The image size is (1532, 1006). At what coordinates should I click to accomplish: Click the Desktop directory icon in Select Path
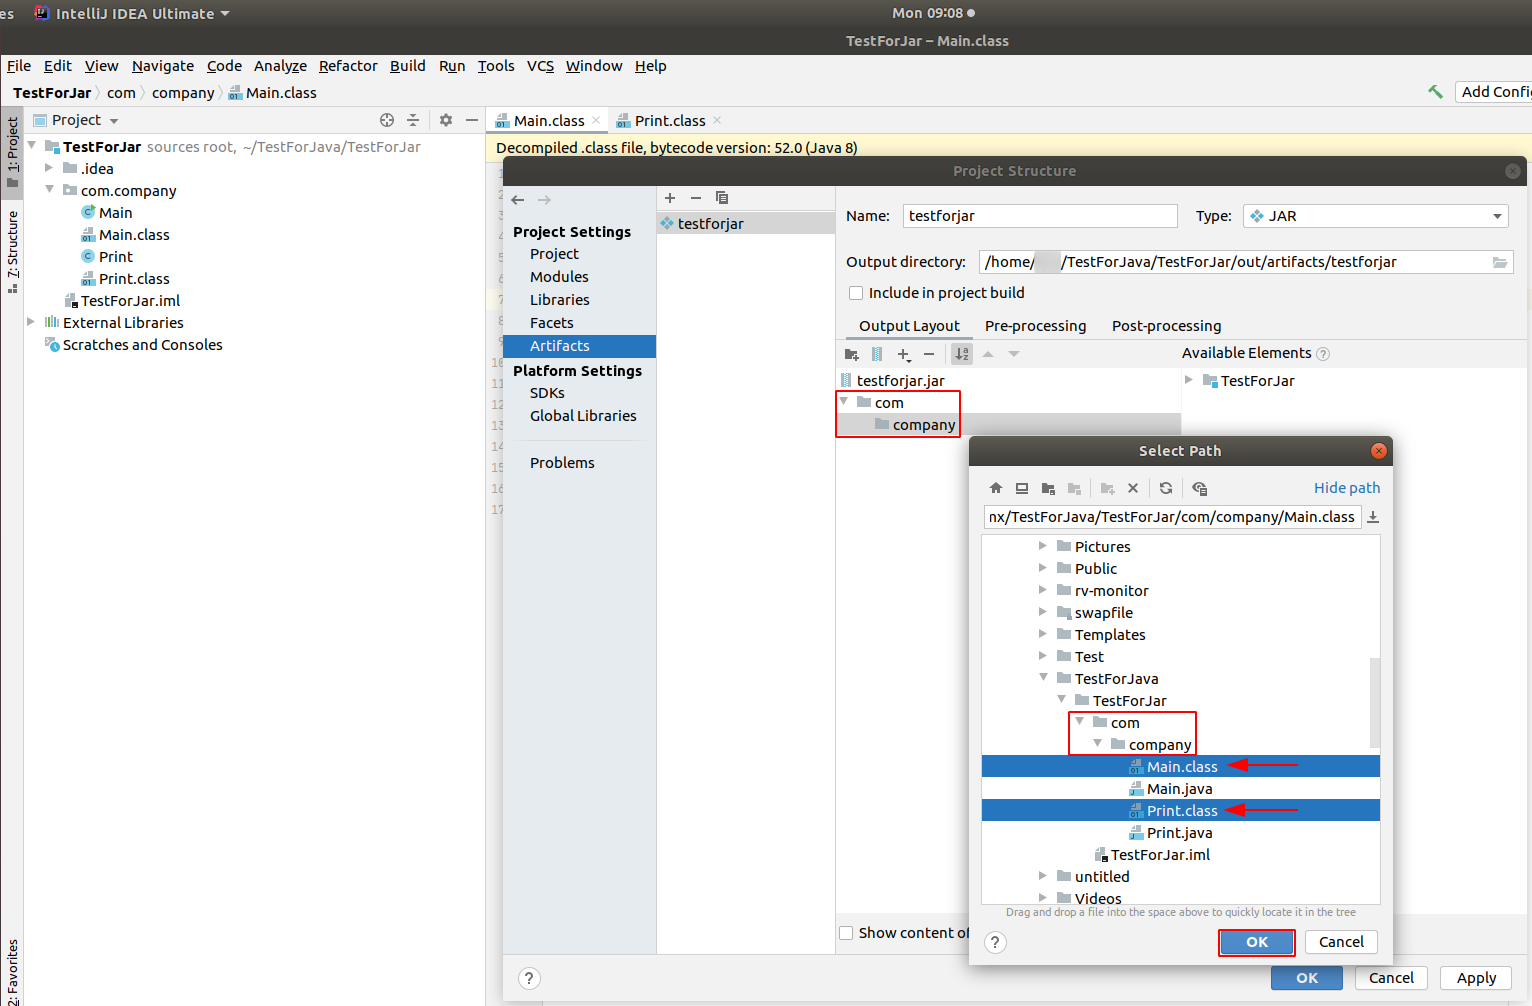1022,488
